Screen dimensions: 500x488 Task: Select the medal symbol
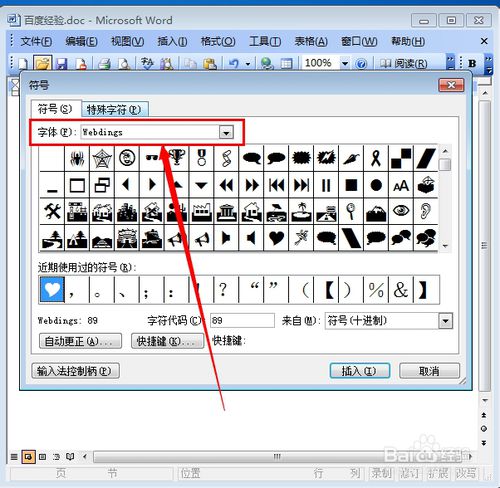pos(201,158)
